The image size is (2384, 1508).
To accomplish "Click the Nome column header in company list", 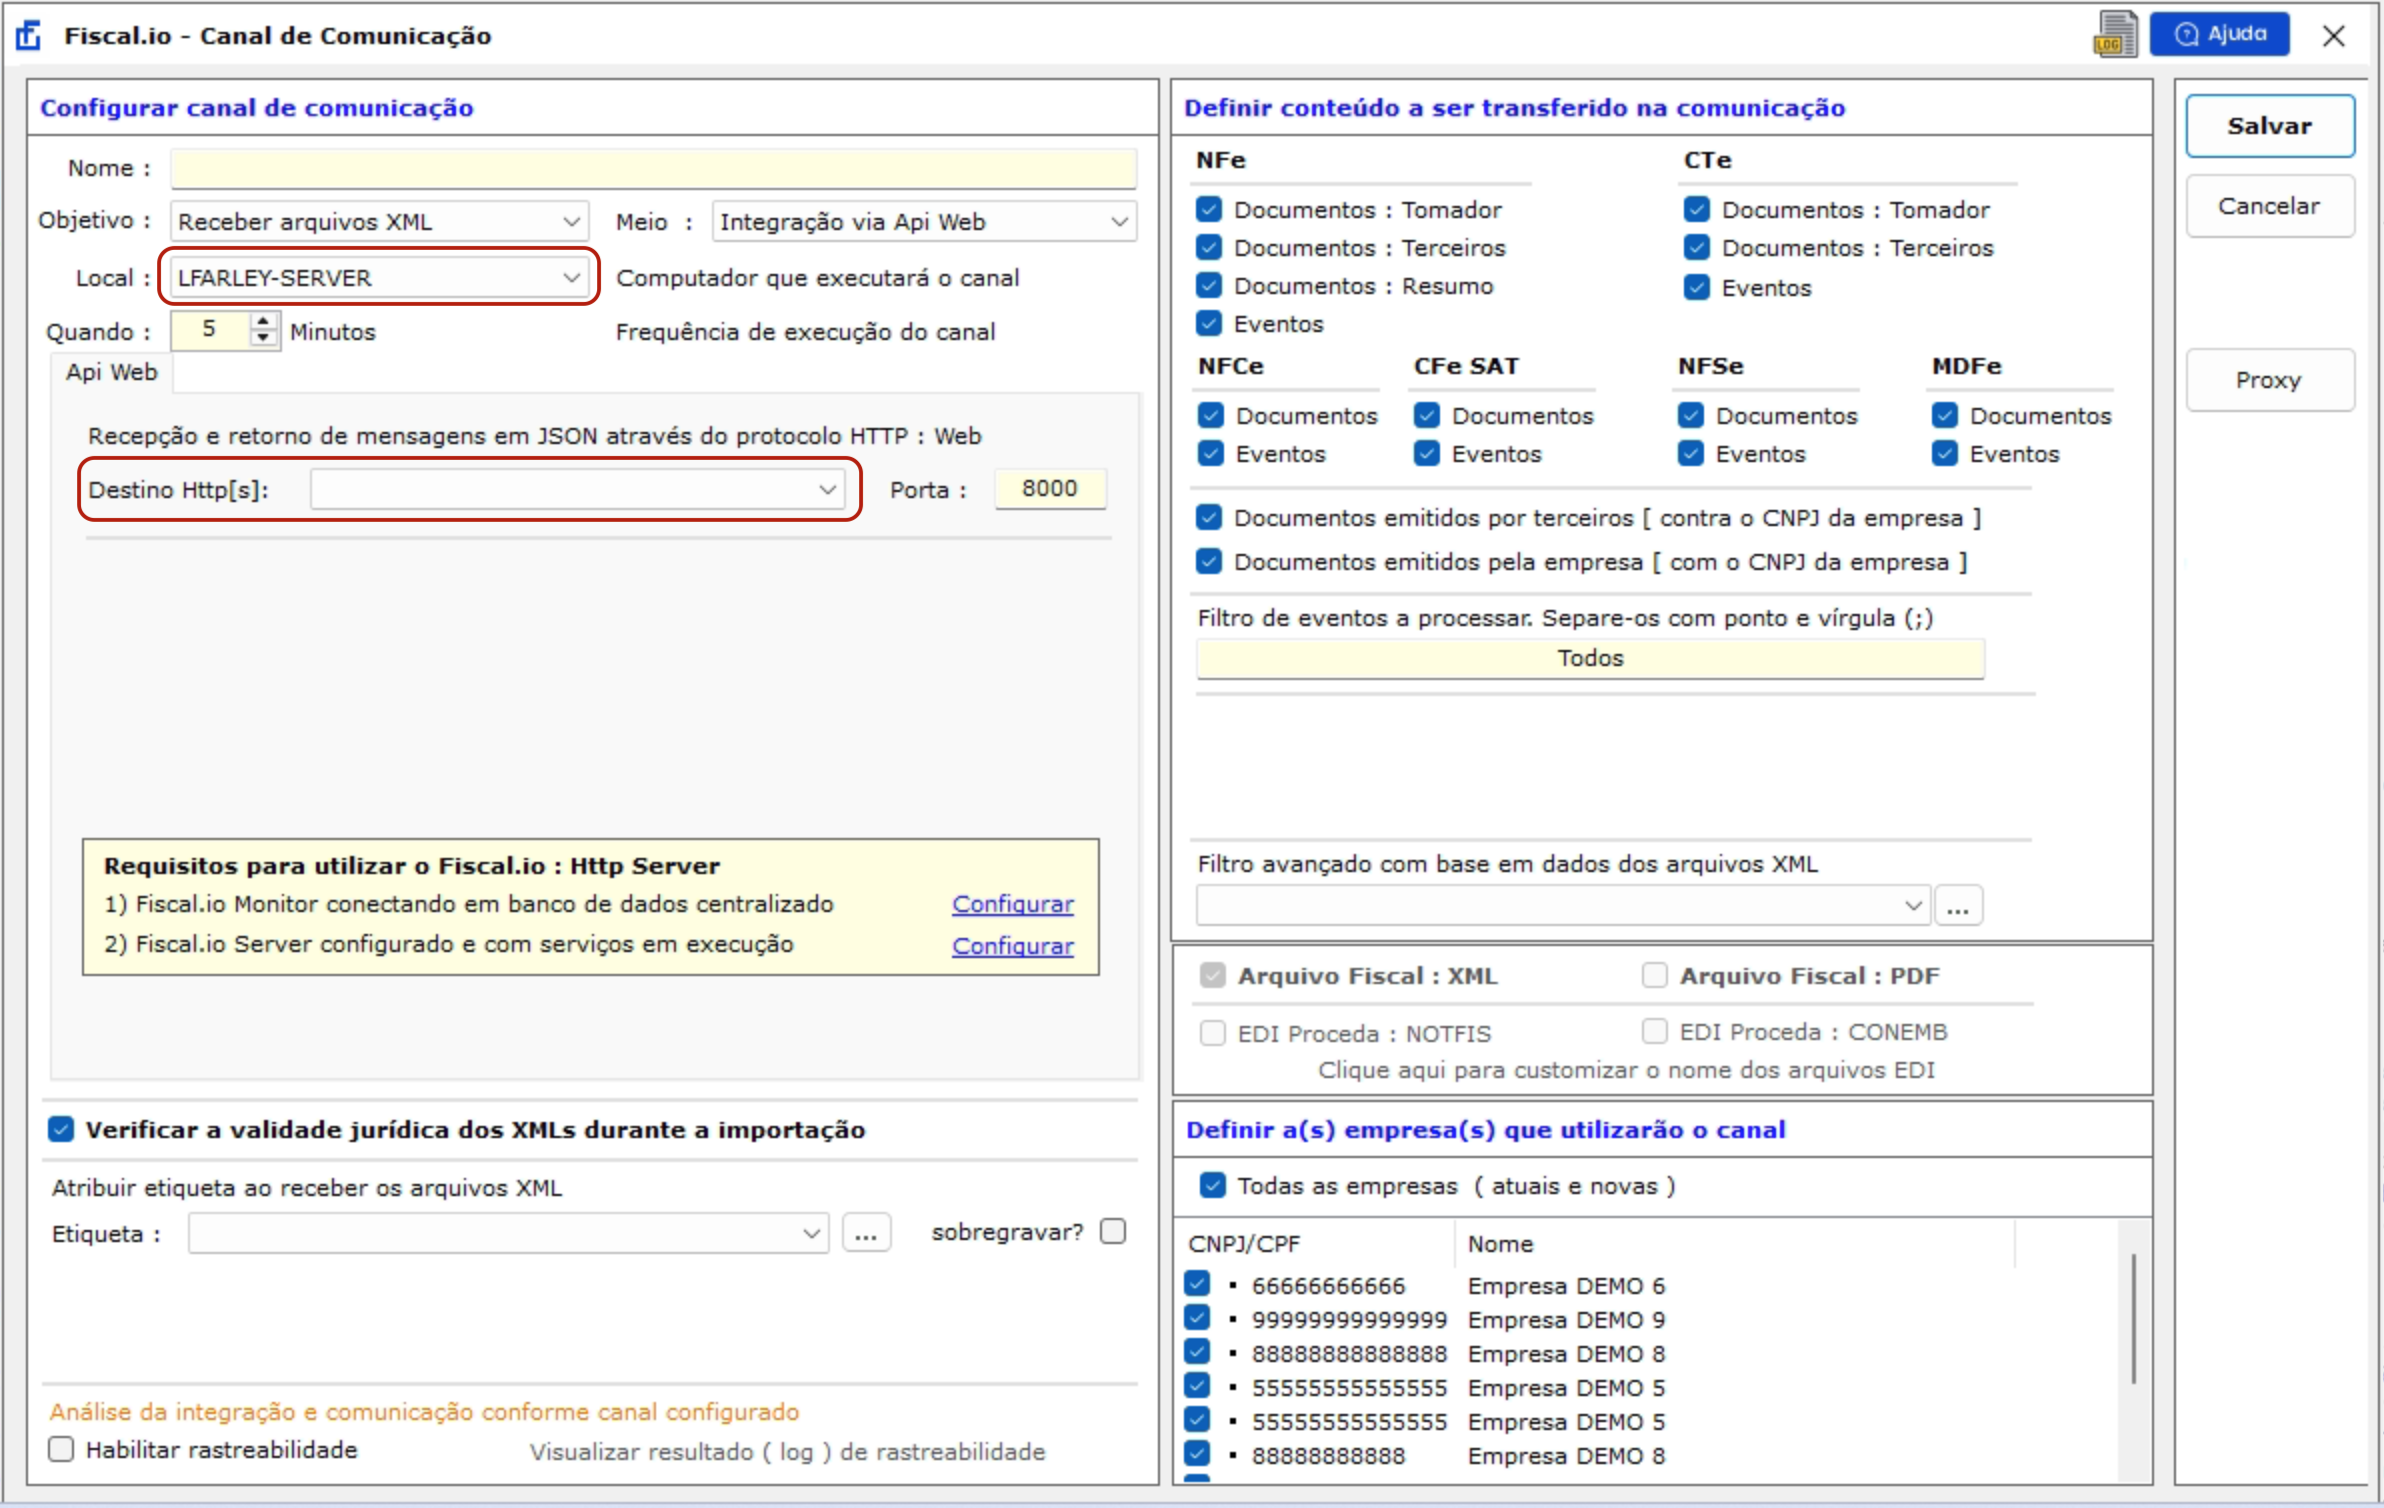I will pos(1500,1244).
